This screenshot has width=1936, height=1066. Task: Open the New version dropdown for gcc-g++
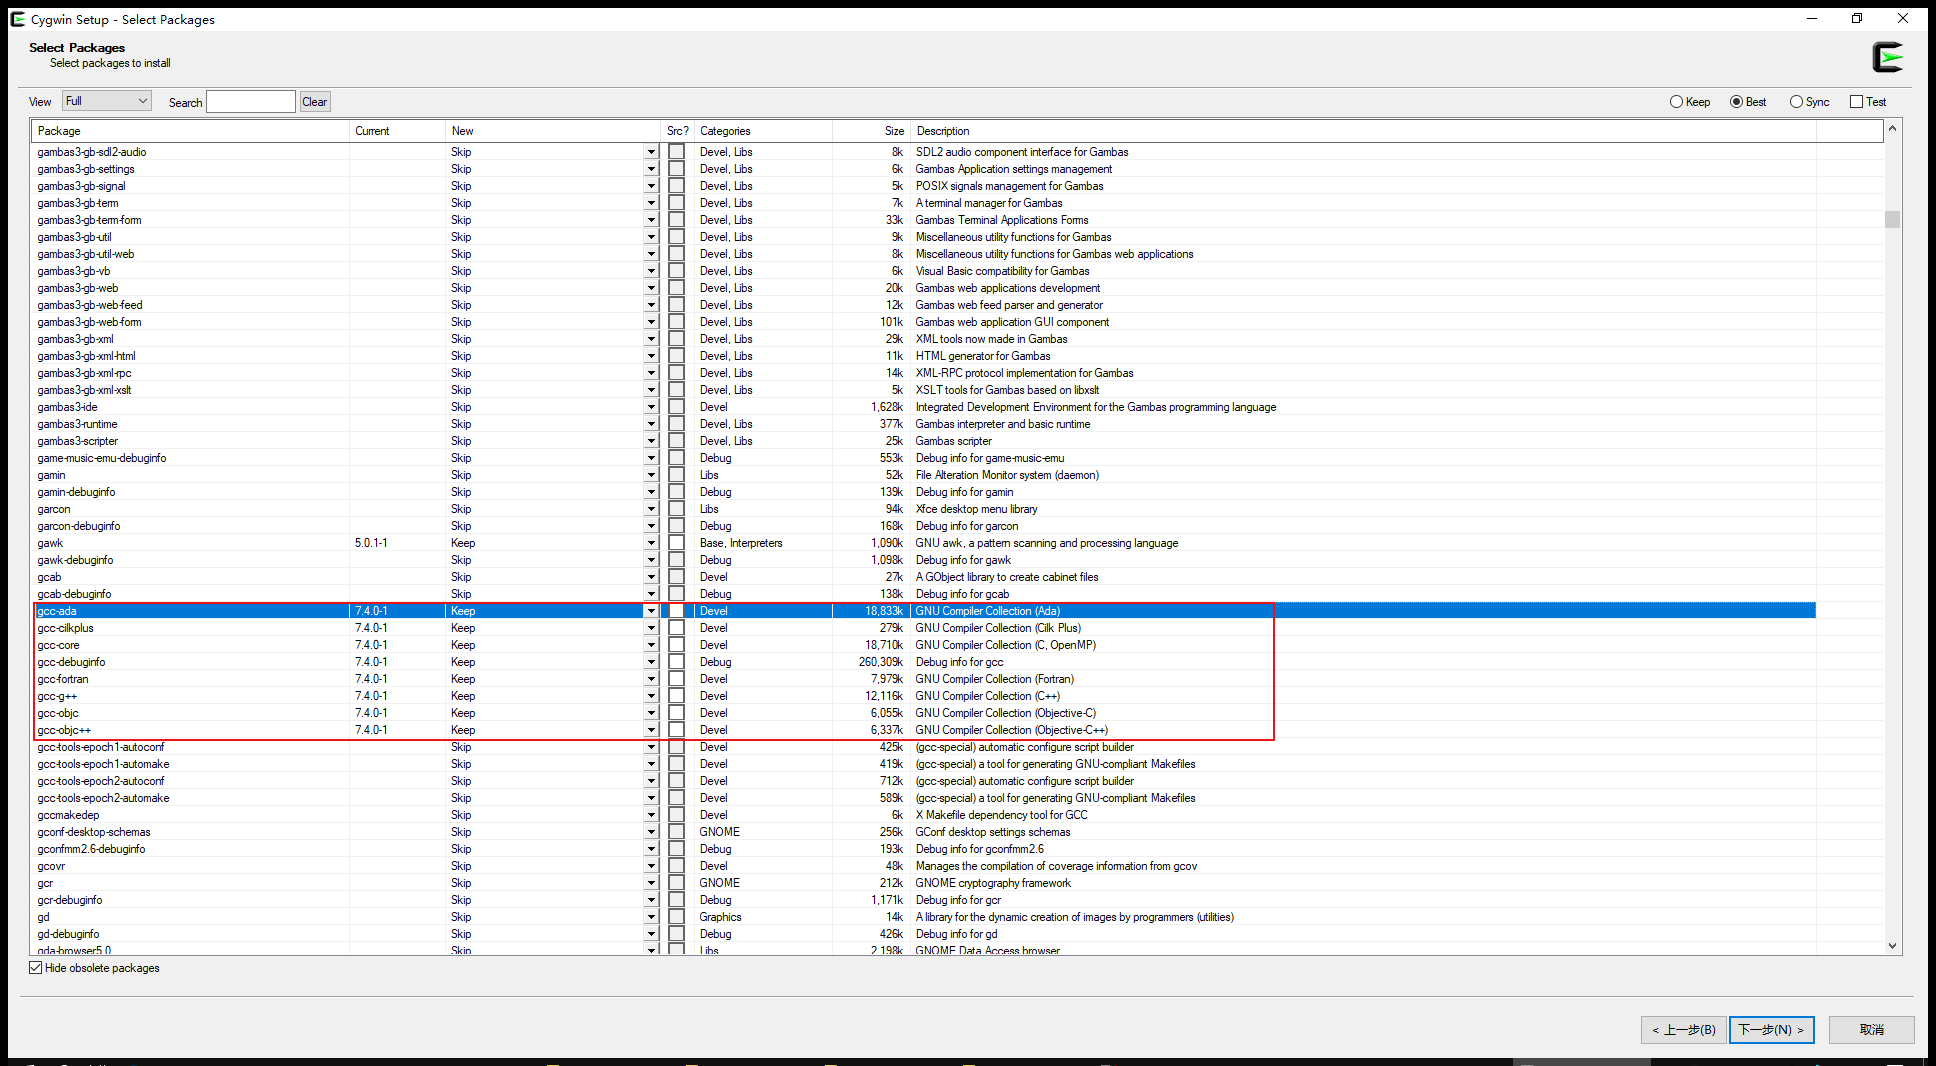[651, 696]
